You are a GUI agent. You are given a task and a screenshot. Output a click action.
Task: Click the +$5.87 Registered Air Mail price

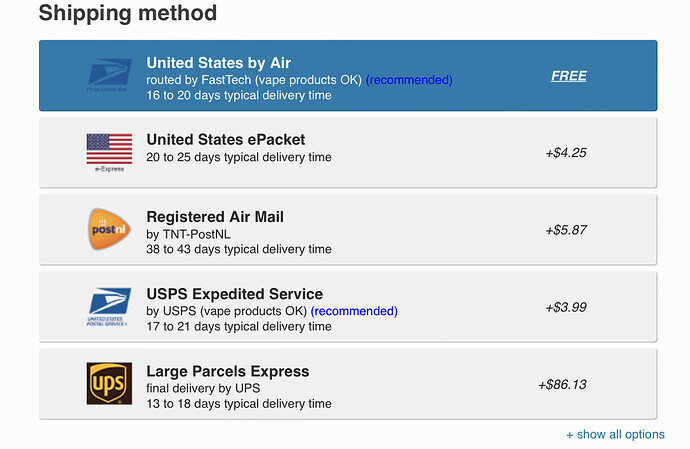(566, 230)
